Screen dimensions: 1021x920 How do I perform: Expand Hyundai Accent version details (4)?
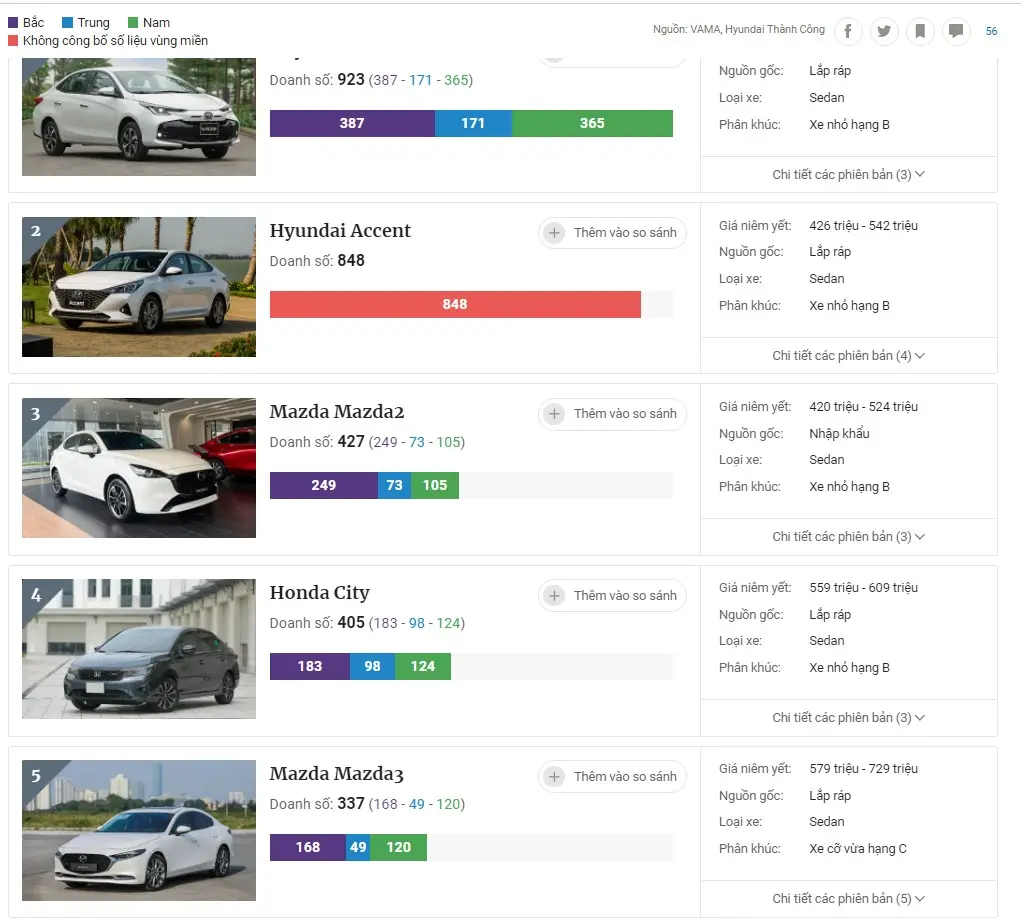pyautogui.click(x=848, y=355)
